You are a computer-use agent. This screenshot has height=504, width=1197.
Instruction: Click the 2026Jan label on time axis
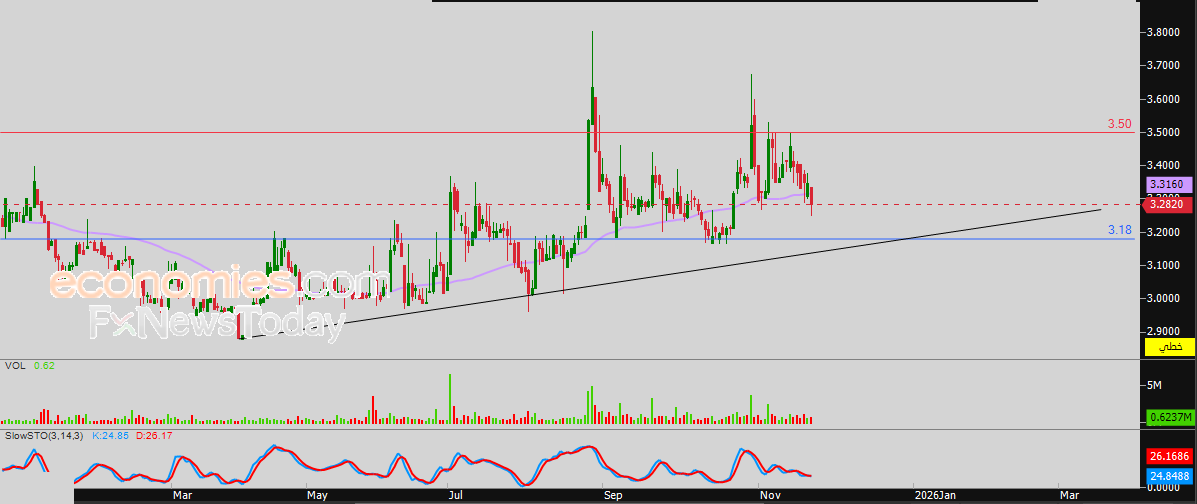coord(935,495)
